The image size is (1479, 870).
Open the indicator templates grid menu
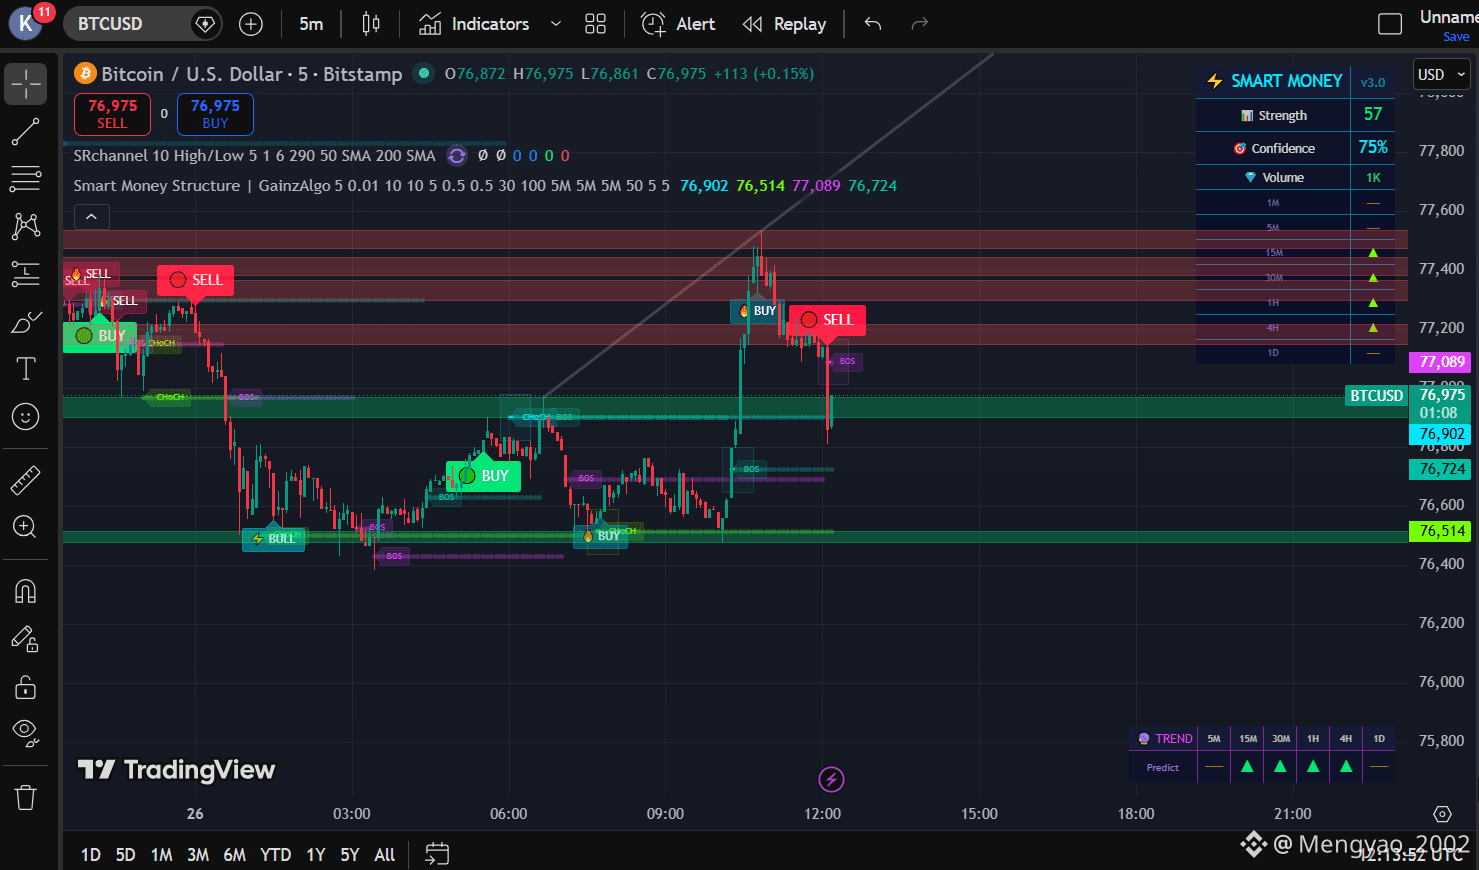[x=596, y=24]
